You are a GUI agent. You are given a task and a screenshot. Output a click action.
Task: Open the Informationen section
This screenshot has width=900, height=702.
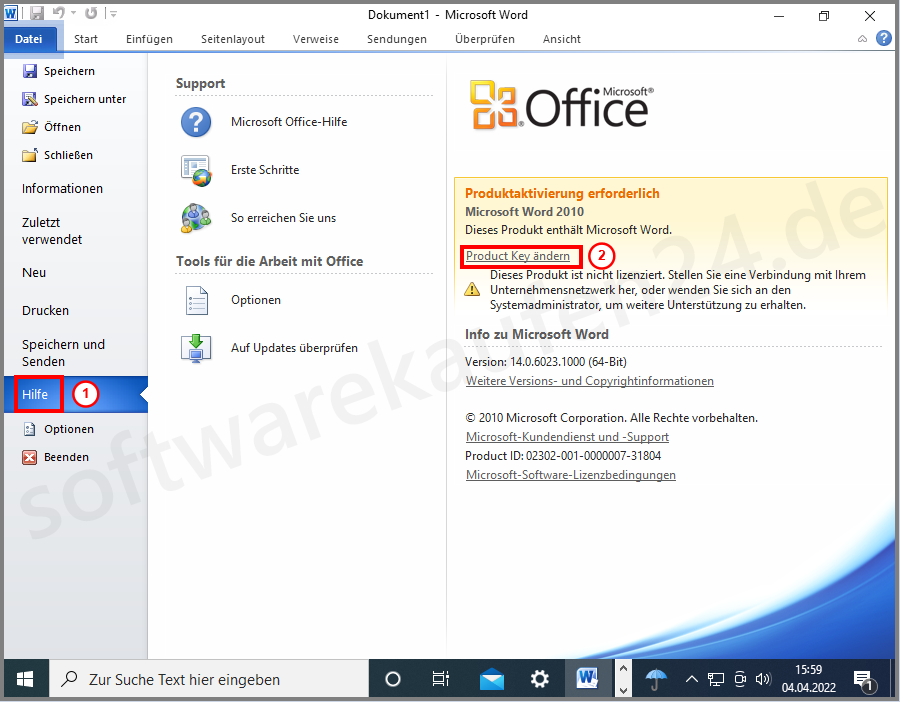(63, 188)
